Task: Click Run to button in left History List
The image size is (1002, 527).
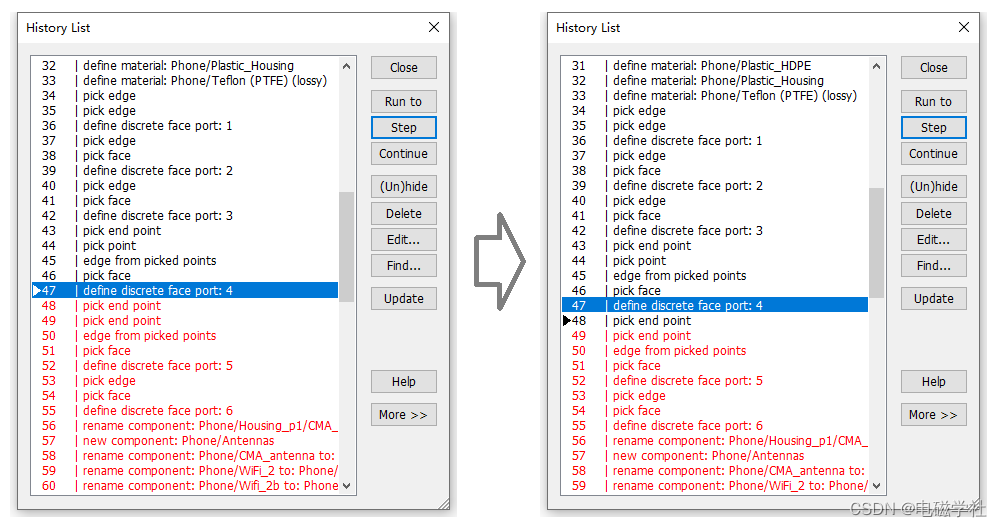Action: (x=403, y=102)
